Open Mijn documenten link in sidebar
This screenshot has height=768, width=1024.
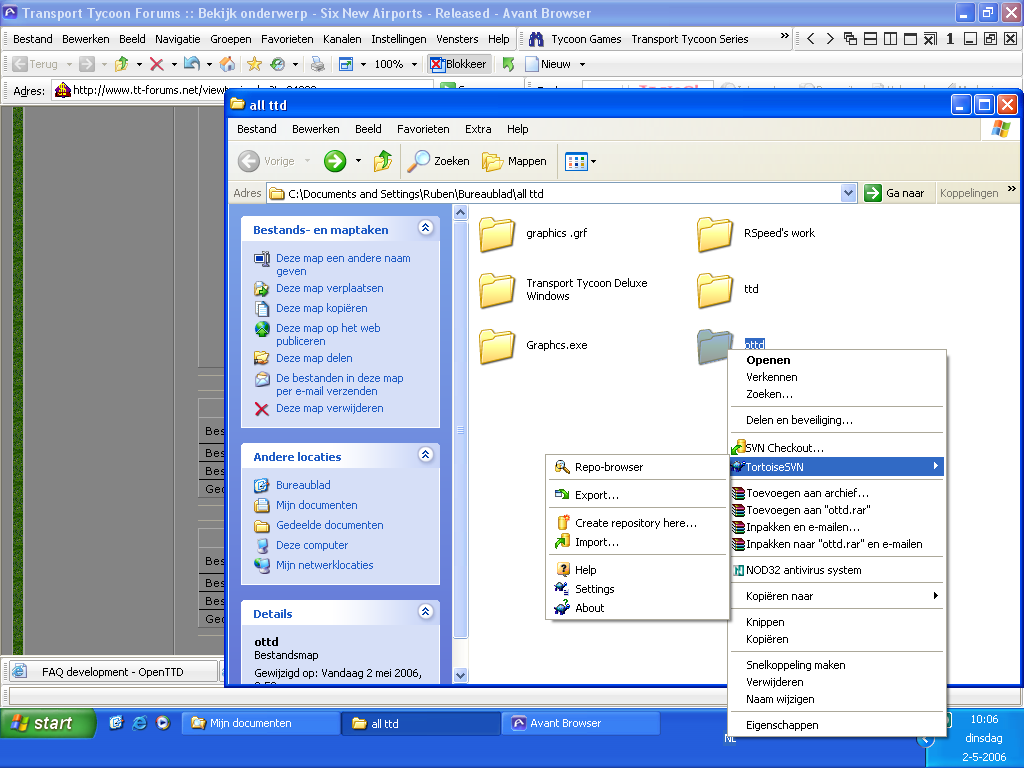pos(316,505)
